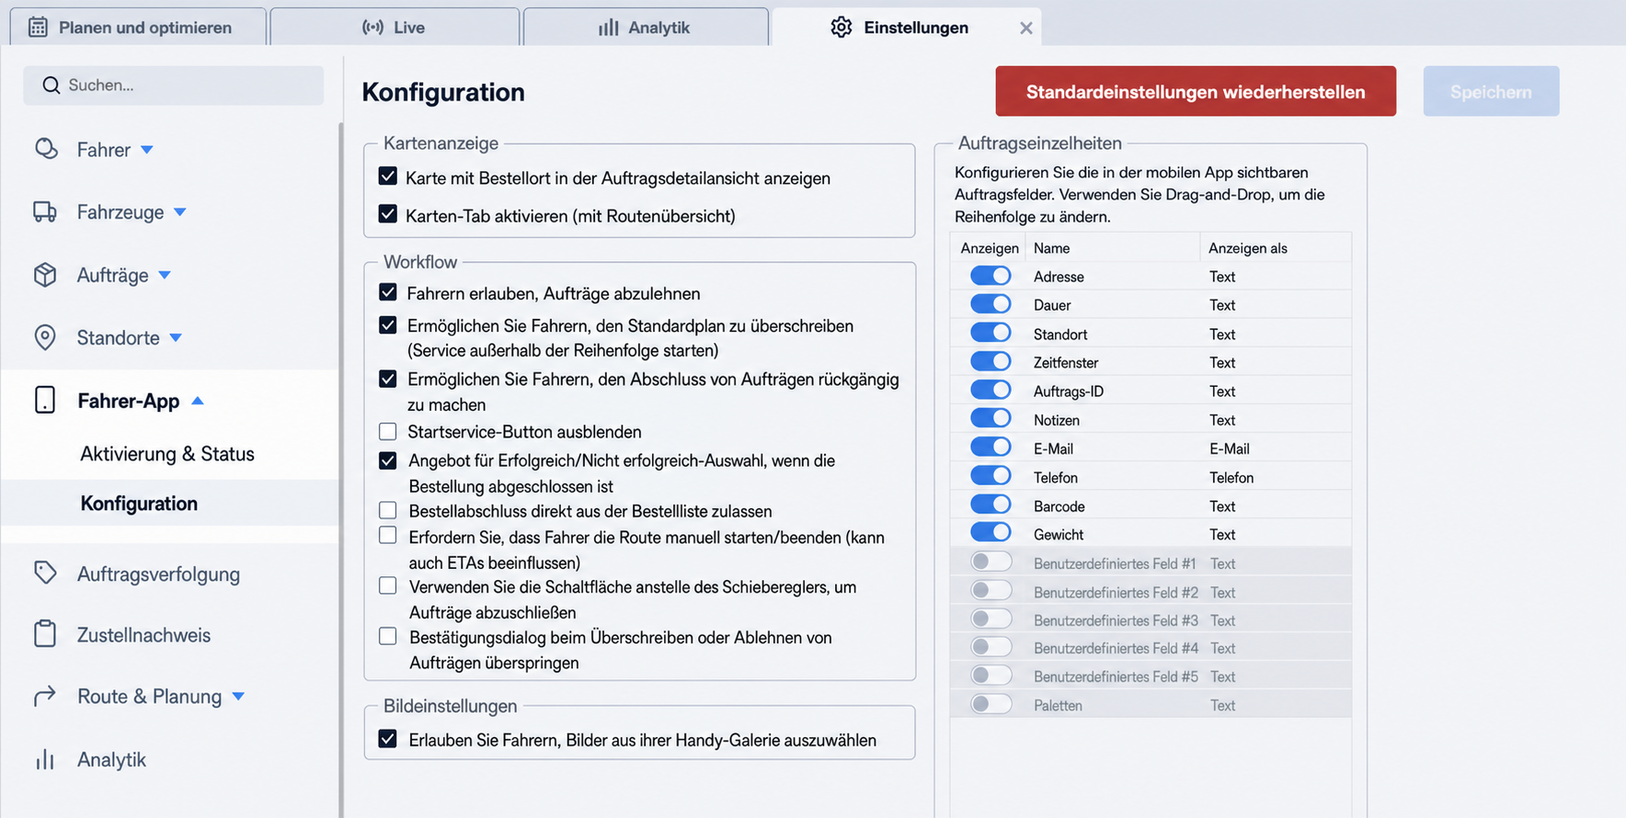Click the bar chart icon on Analytik tab

point(608,27)
